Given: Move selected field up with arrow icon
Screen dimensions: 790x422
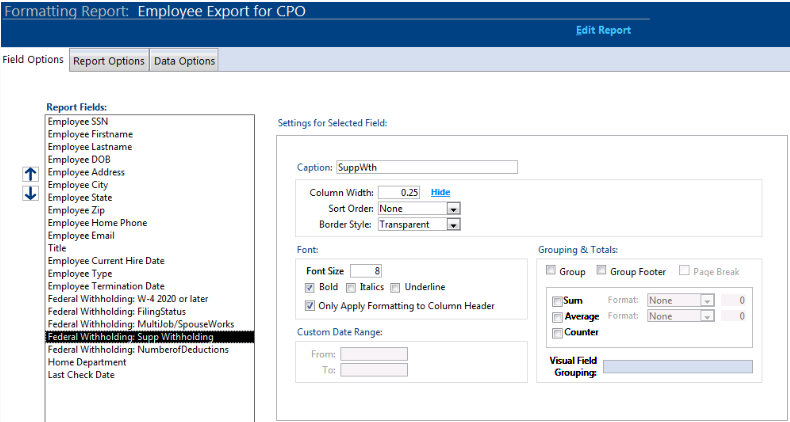Looking at the screenshot, I should click(31, 174).
